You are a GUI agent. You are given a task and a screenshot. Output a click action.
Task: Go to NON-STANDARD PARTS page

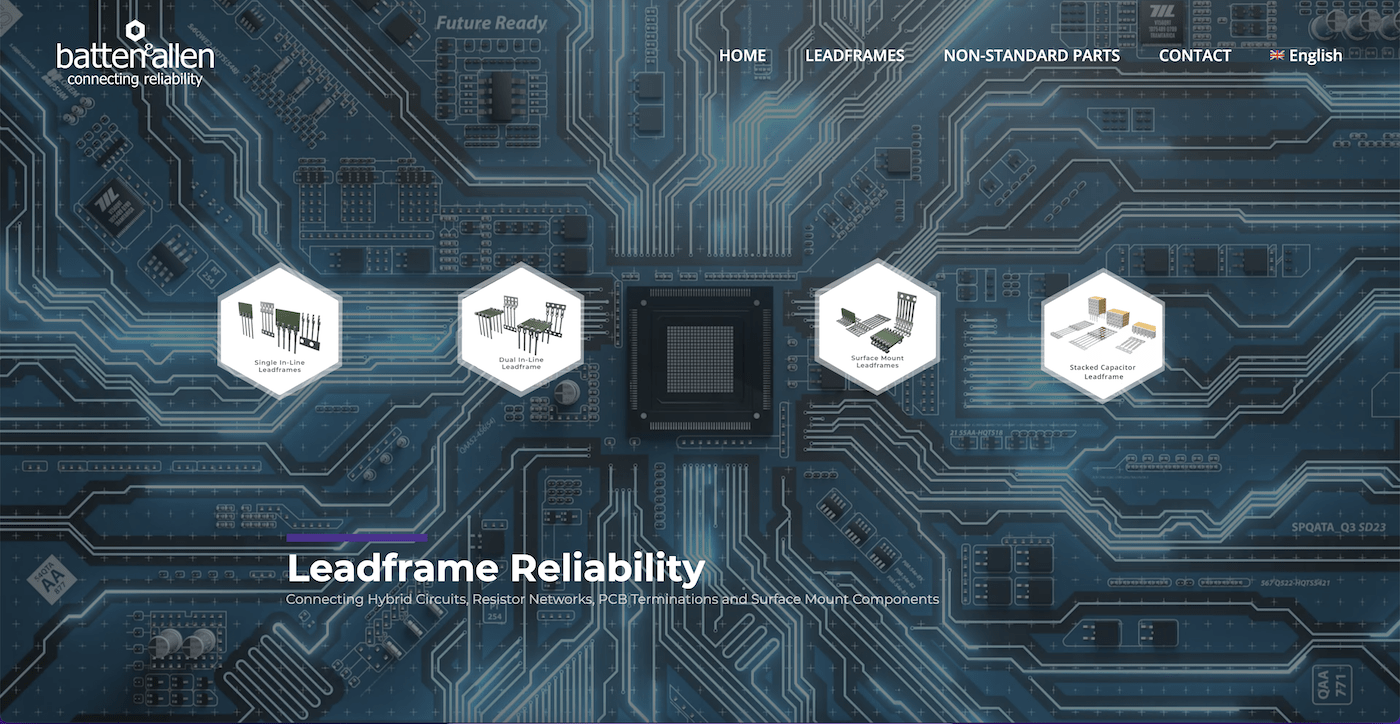pyautogui.click(x=1031, y=55)
